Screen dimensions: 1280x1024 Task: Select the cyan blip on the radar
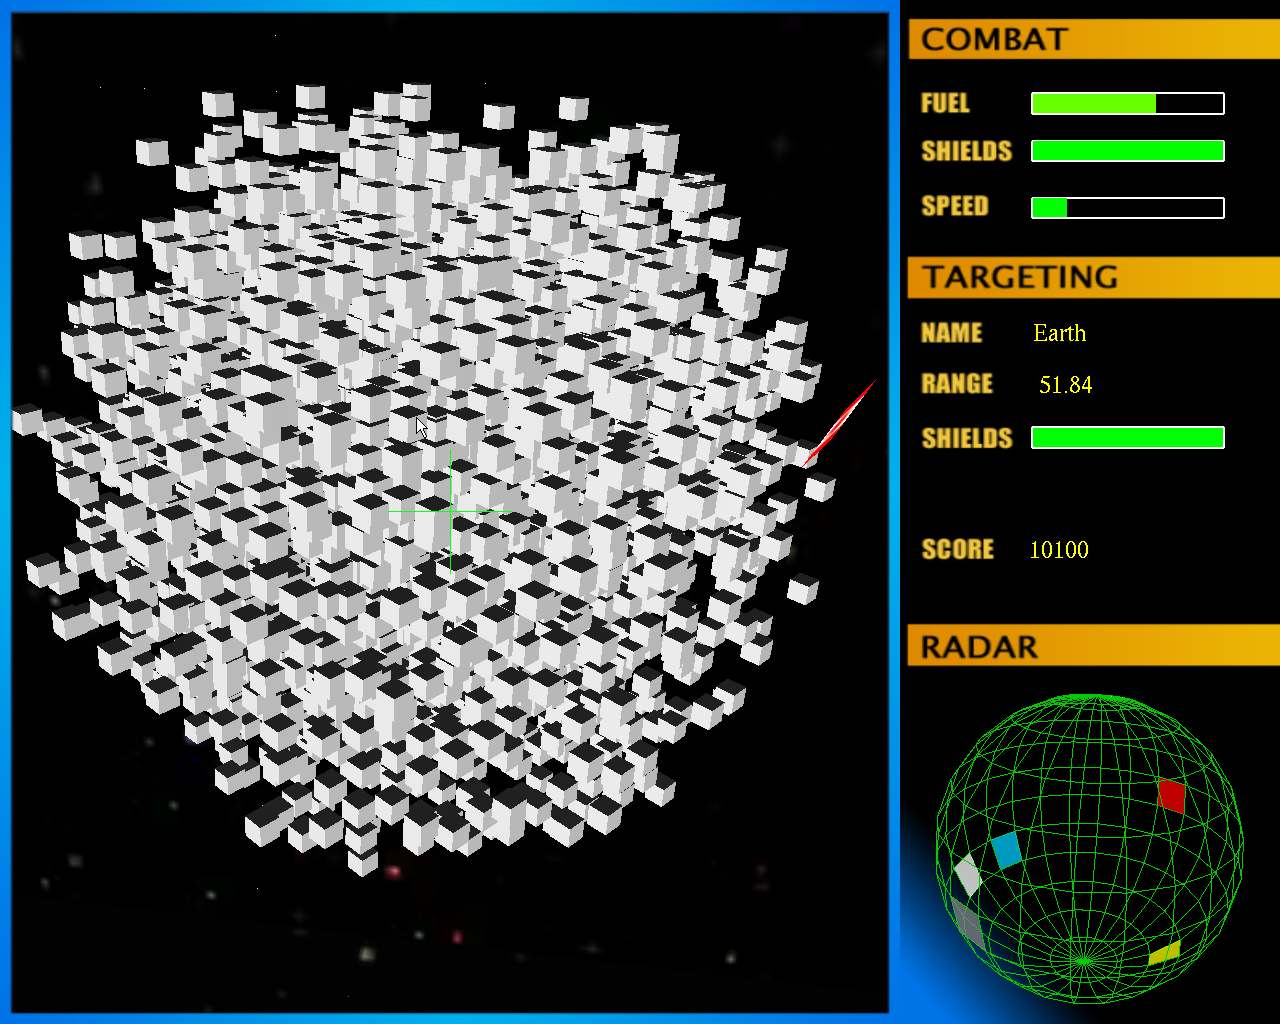[x=1006, y=850]
